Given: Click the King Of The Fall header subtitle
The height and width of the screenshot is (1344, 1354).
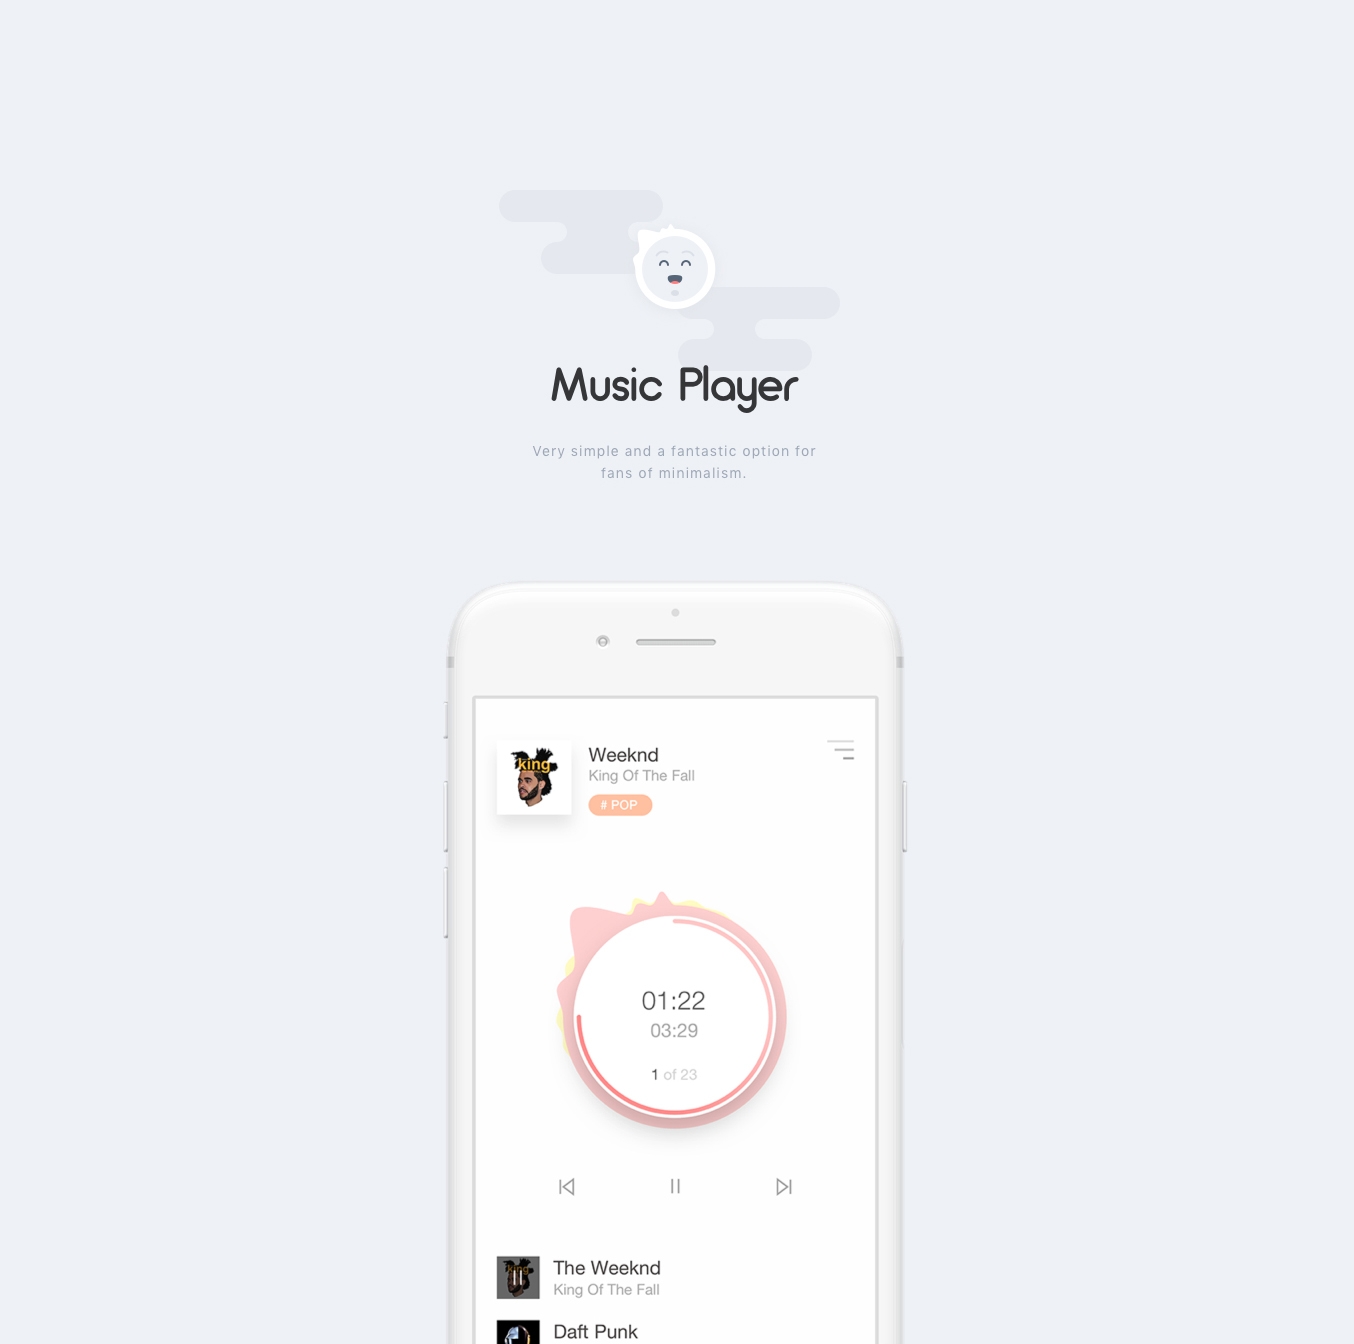Looking at the screenshot, I should (641, 776).
